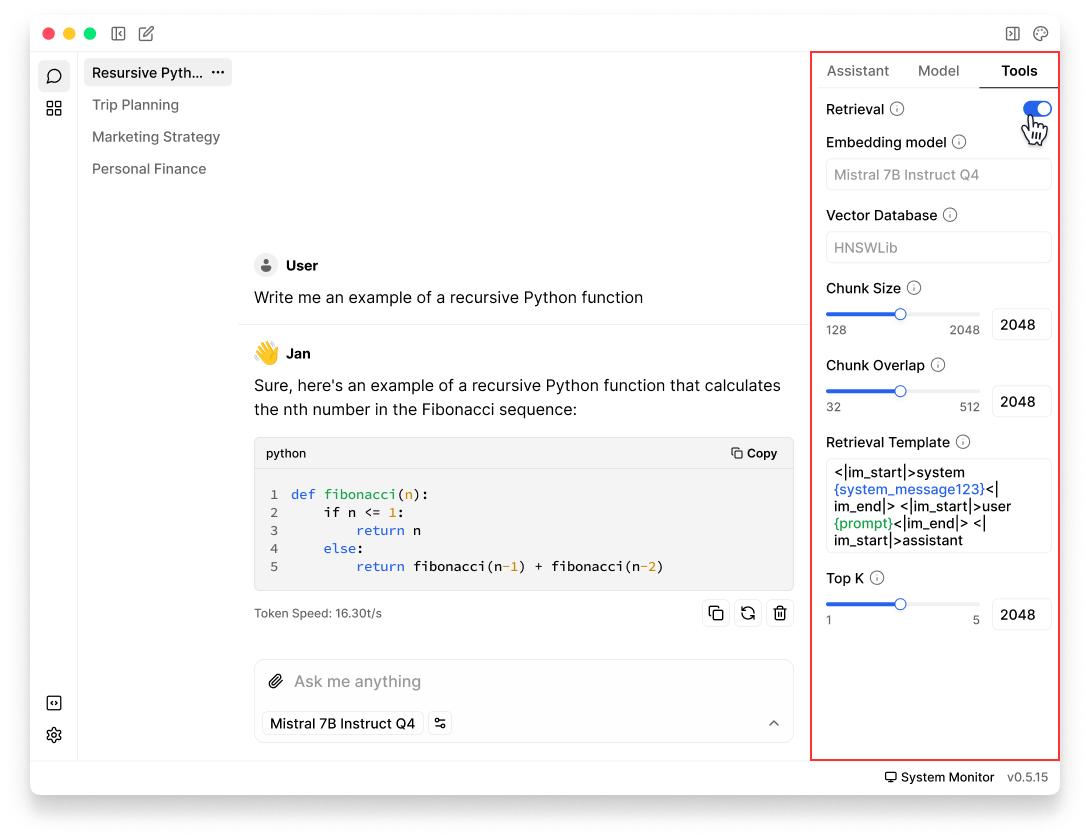Regenerate the response with refresh icon
Viewport: 1090px width, 840px height.
click(x=747, y=613)
